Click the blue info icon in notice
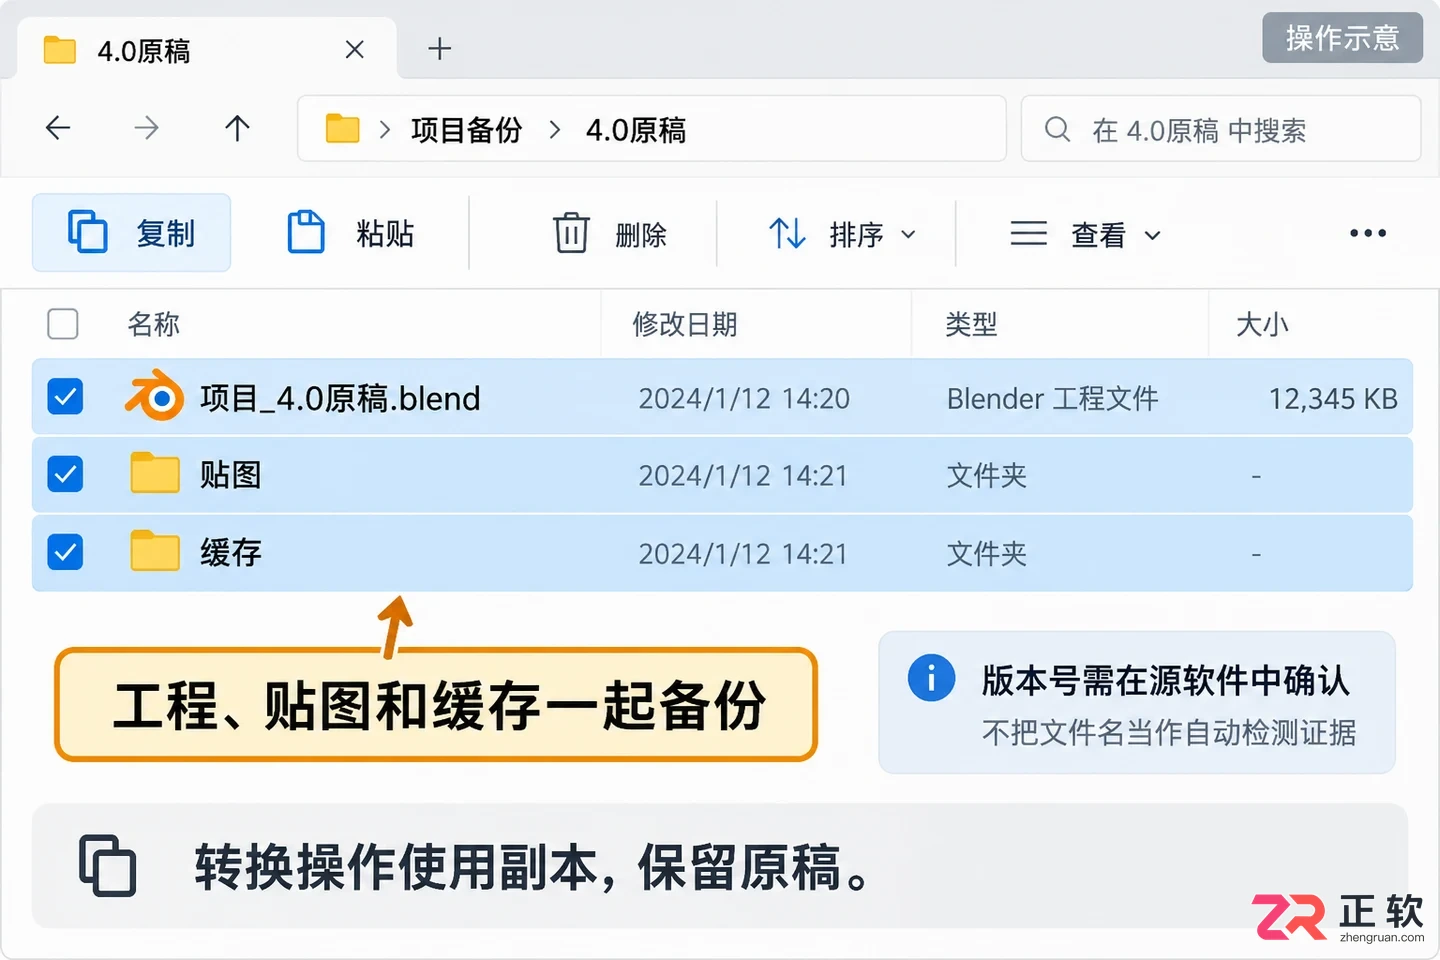 pos(931,678)
